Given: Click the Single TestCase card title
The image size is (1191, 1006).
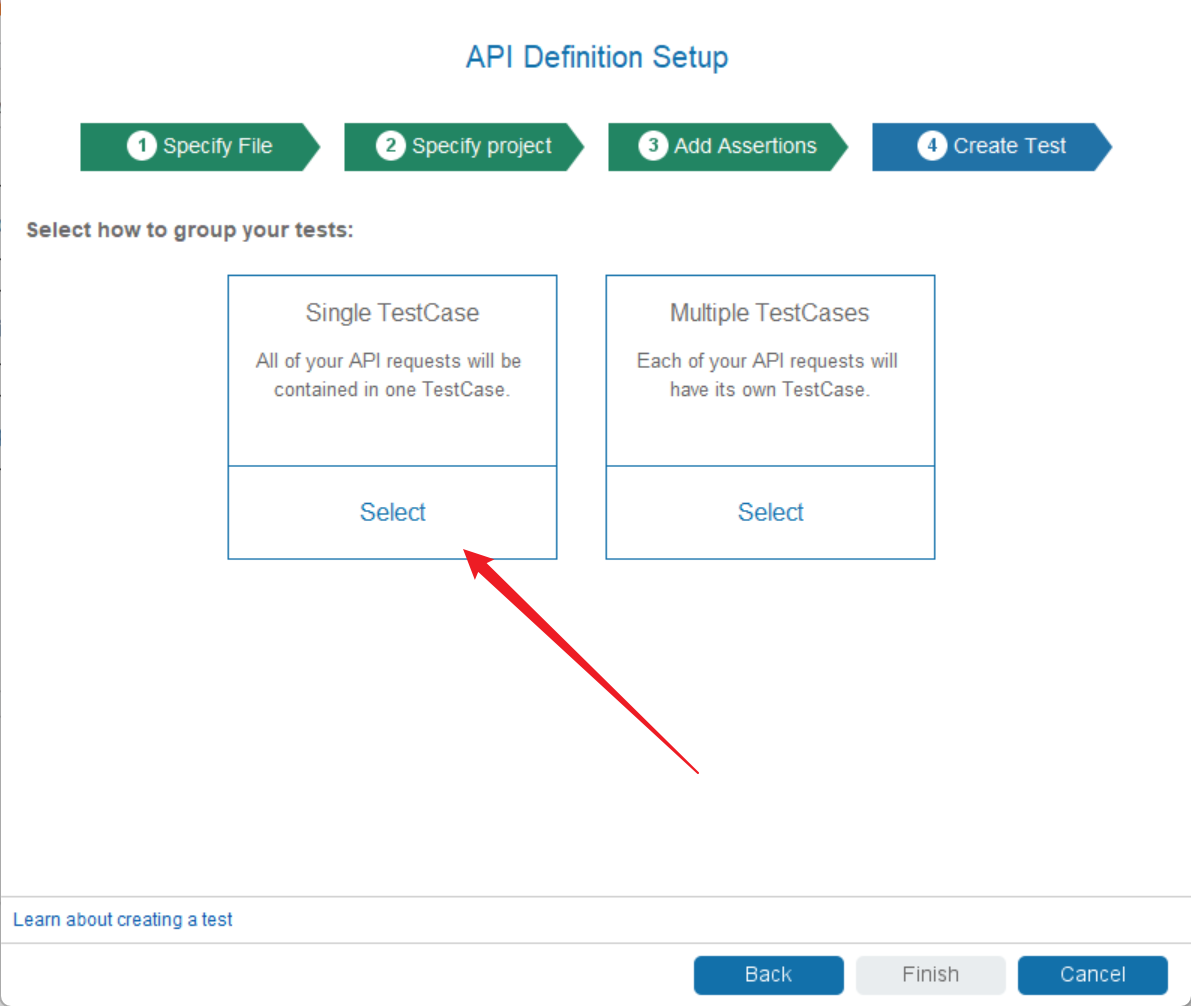Looking at the screenshot, I should point(392,313).
